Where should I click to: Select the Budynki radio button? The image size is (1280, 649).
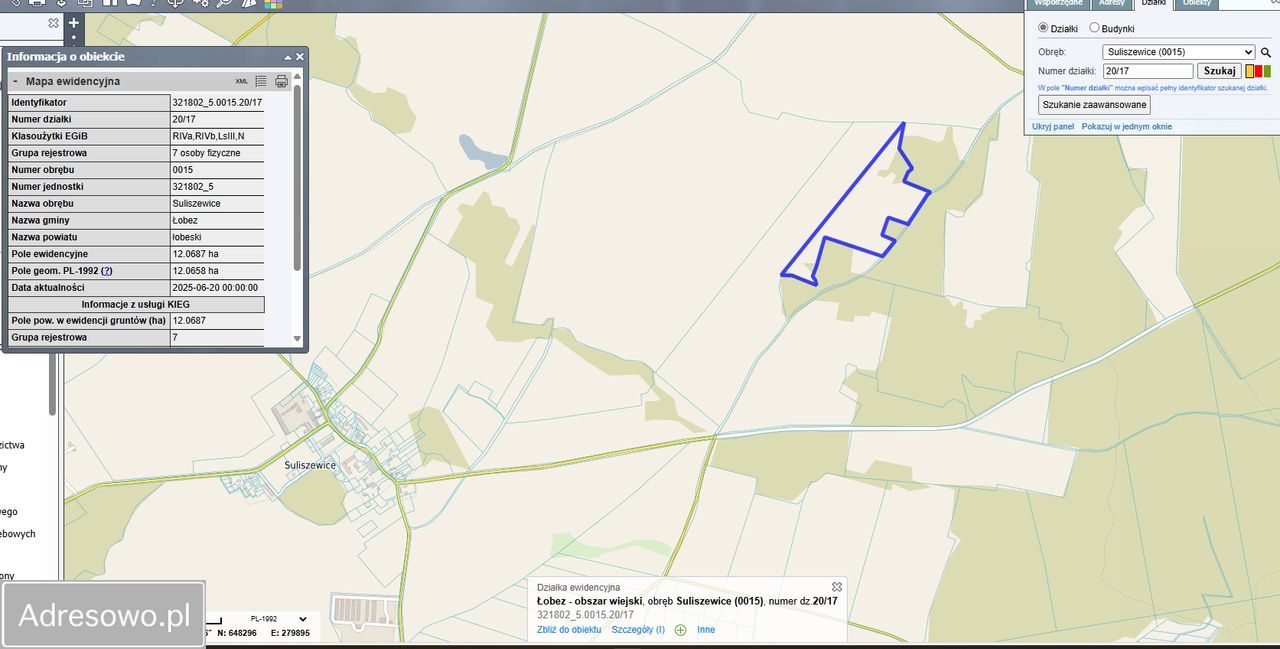click(x=1094, y=28)
